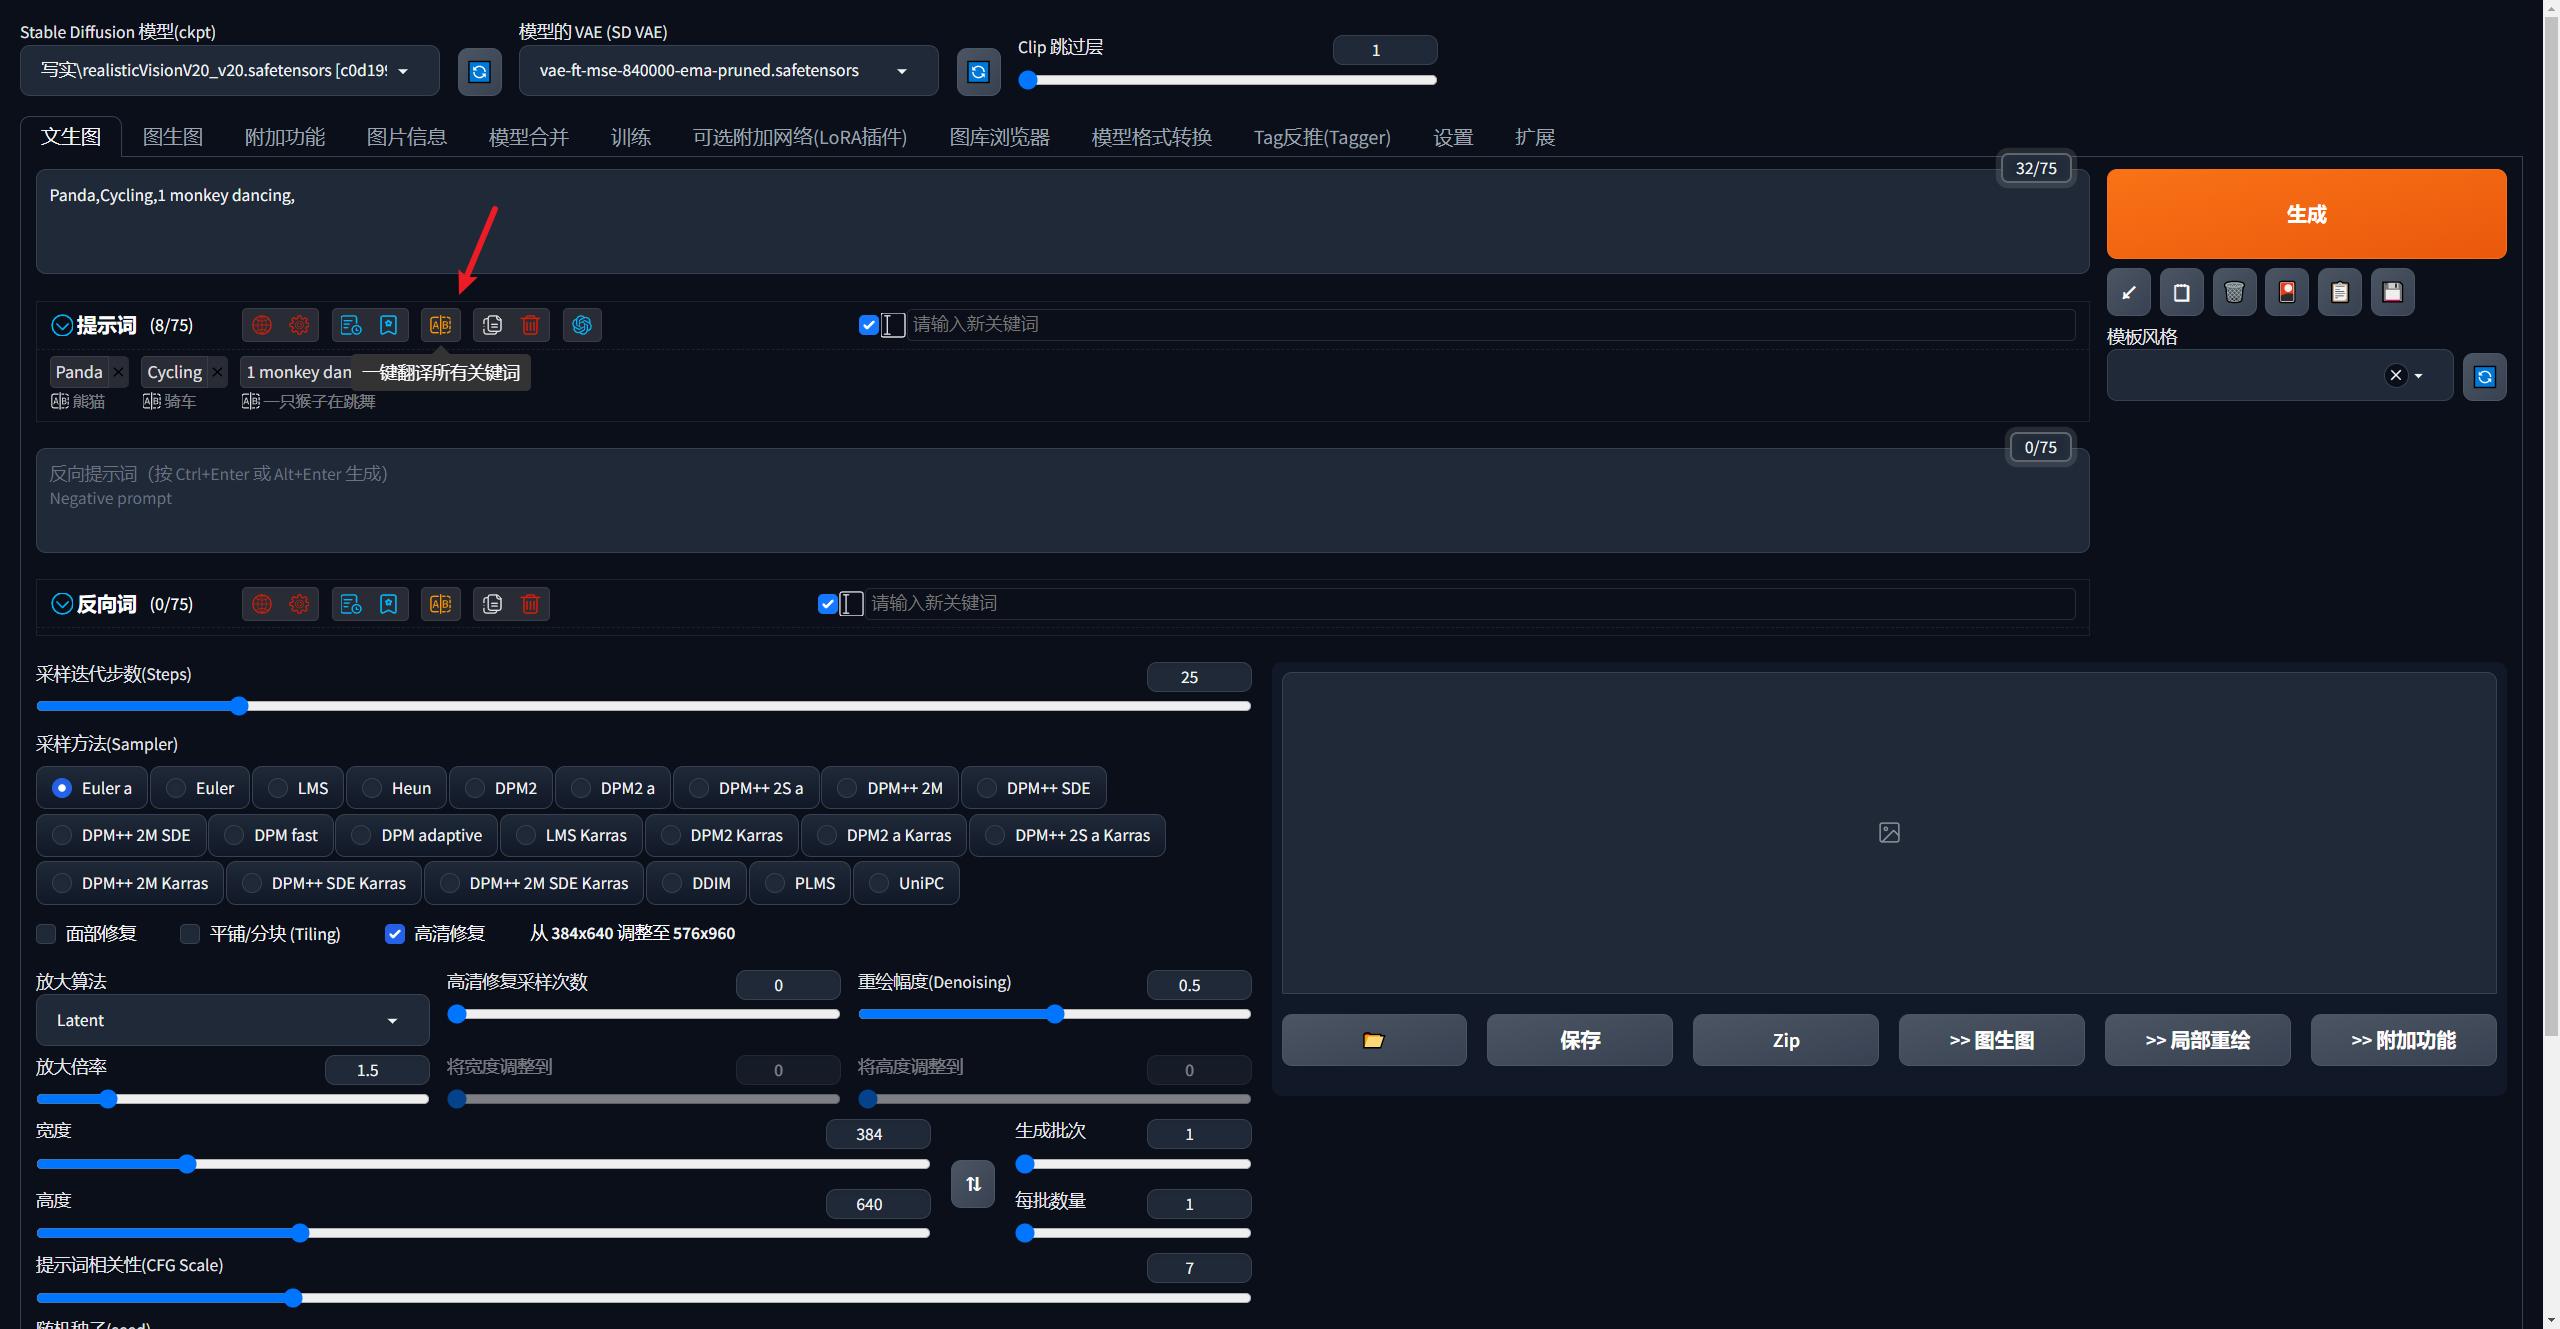
Task: Open the Stable Diffusion 模型 checkpoint dropdown
Action: (230, 71)
